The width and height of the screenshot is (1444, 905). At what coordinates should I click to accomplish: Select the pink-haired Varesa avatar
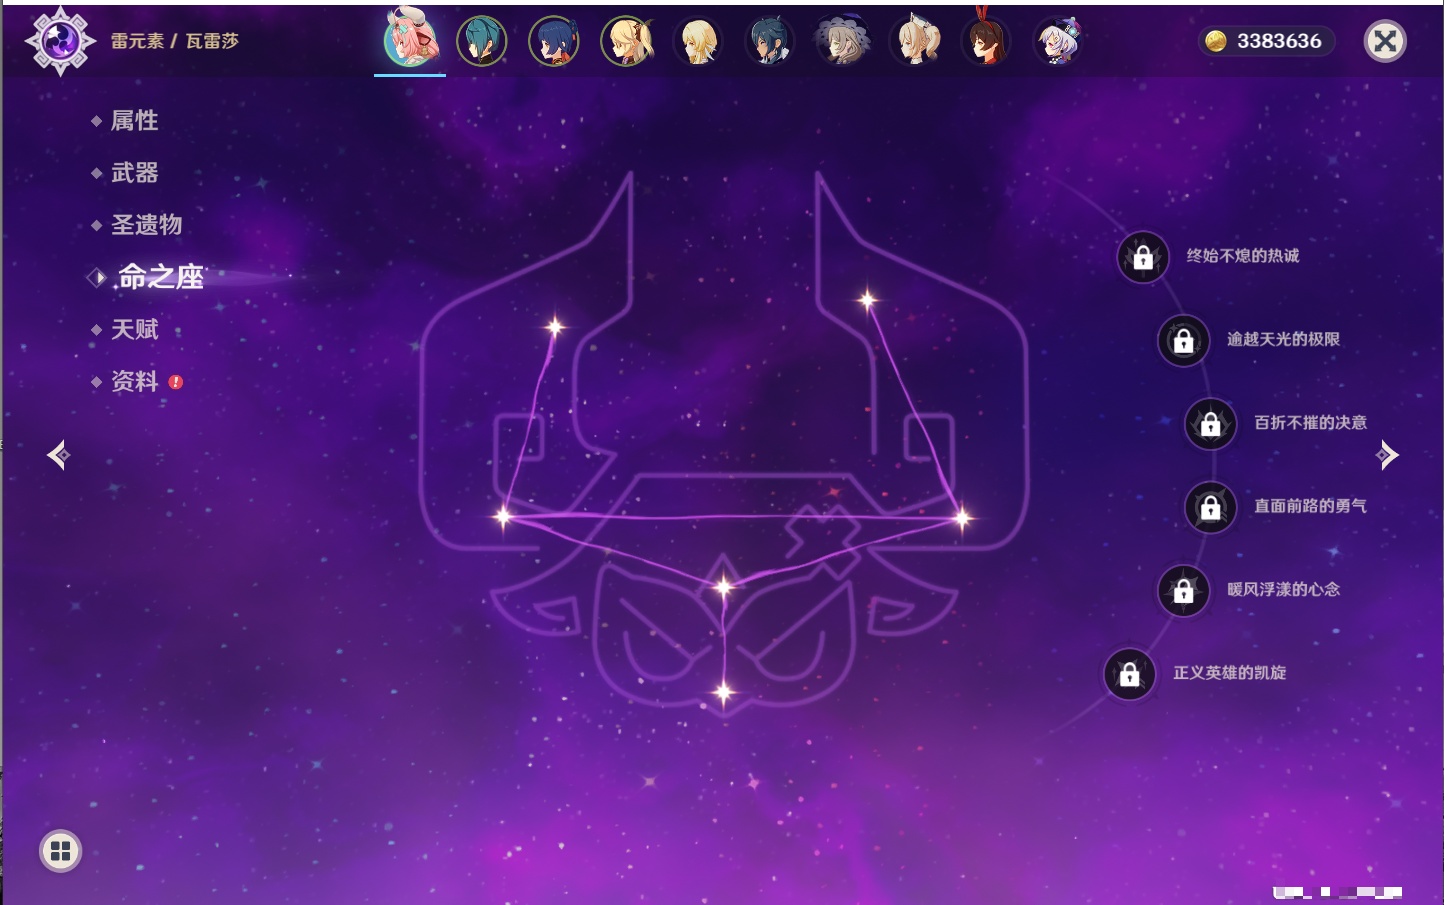(x=410, y=40)
